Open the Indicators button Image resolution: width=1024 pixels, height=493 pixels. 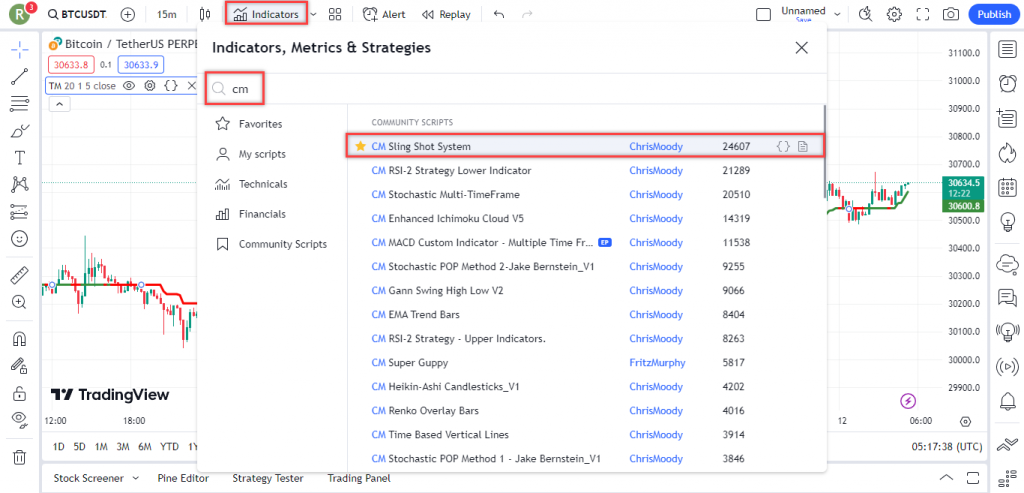266,14
